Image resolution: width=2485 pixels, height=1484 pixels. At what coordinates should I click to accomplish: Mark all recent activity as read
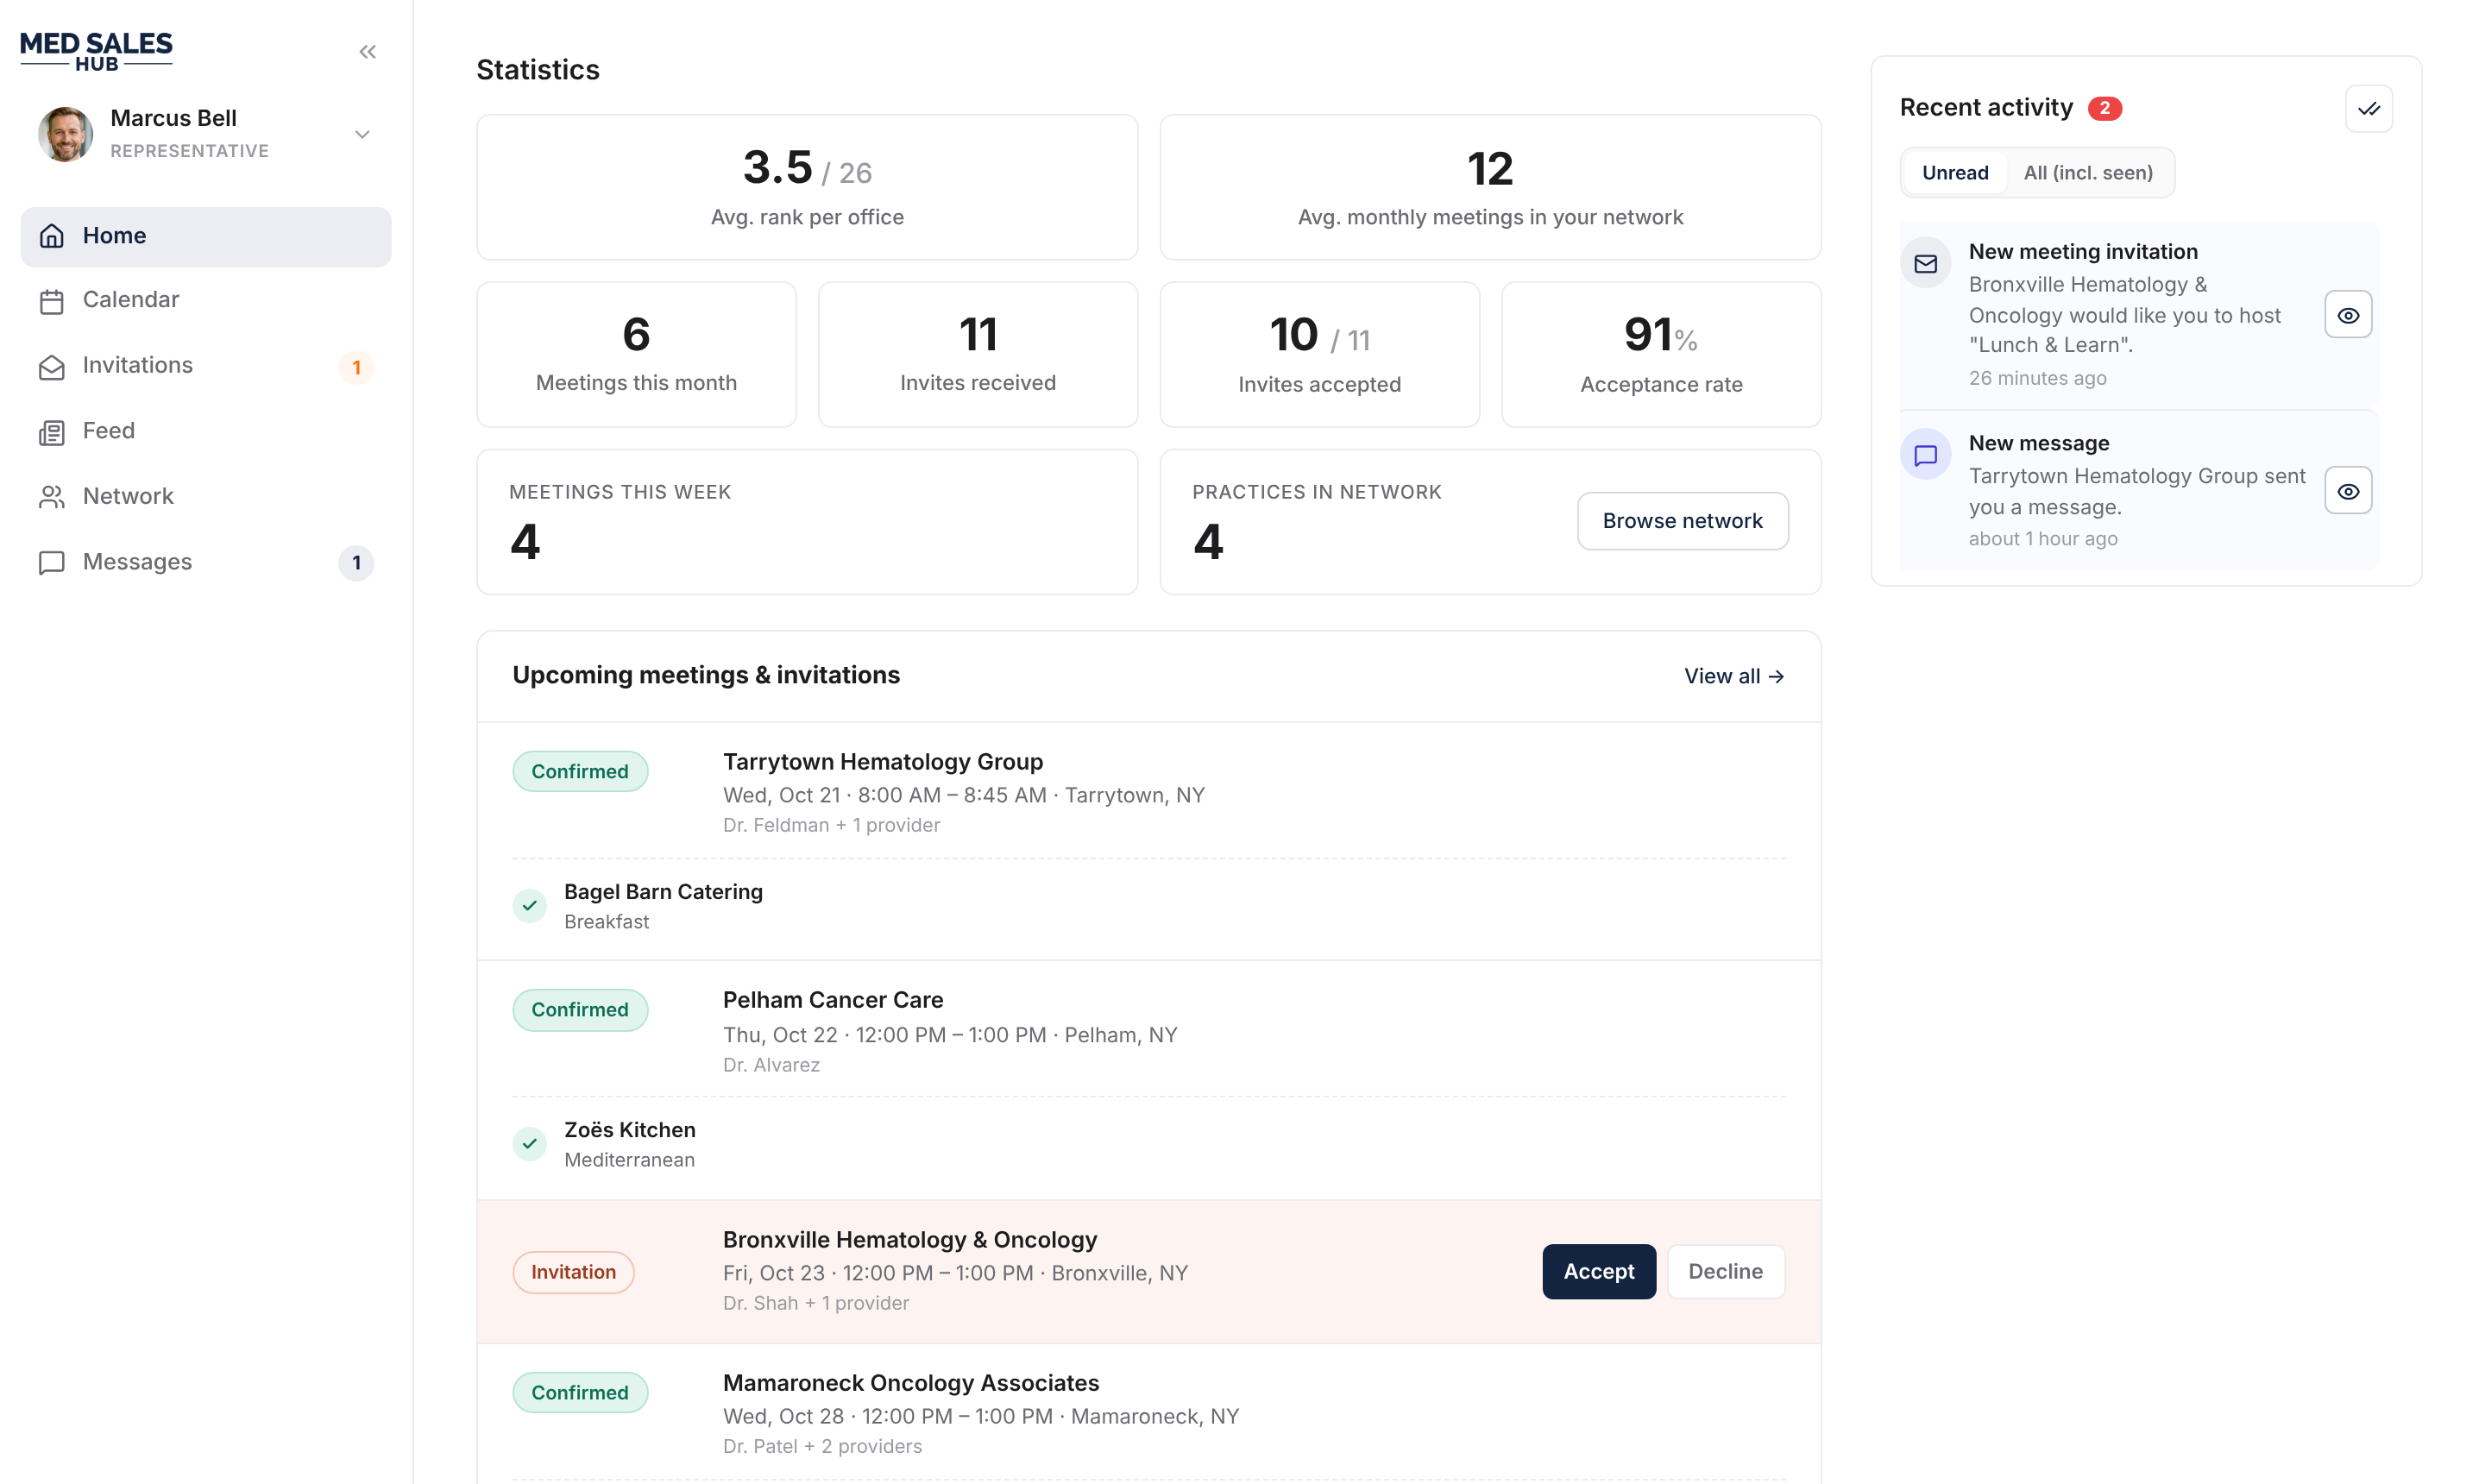[x=2368, y=109]
